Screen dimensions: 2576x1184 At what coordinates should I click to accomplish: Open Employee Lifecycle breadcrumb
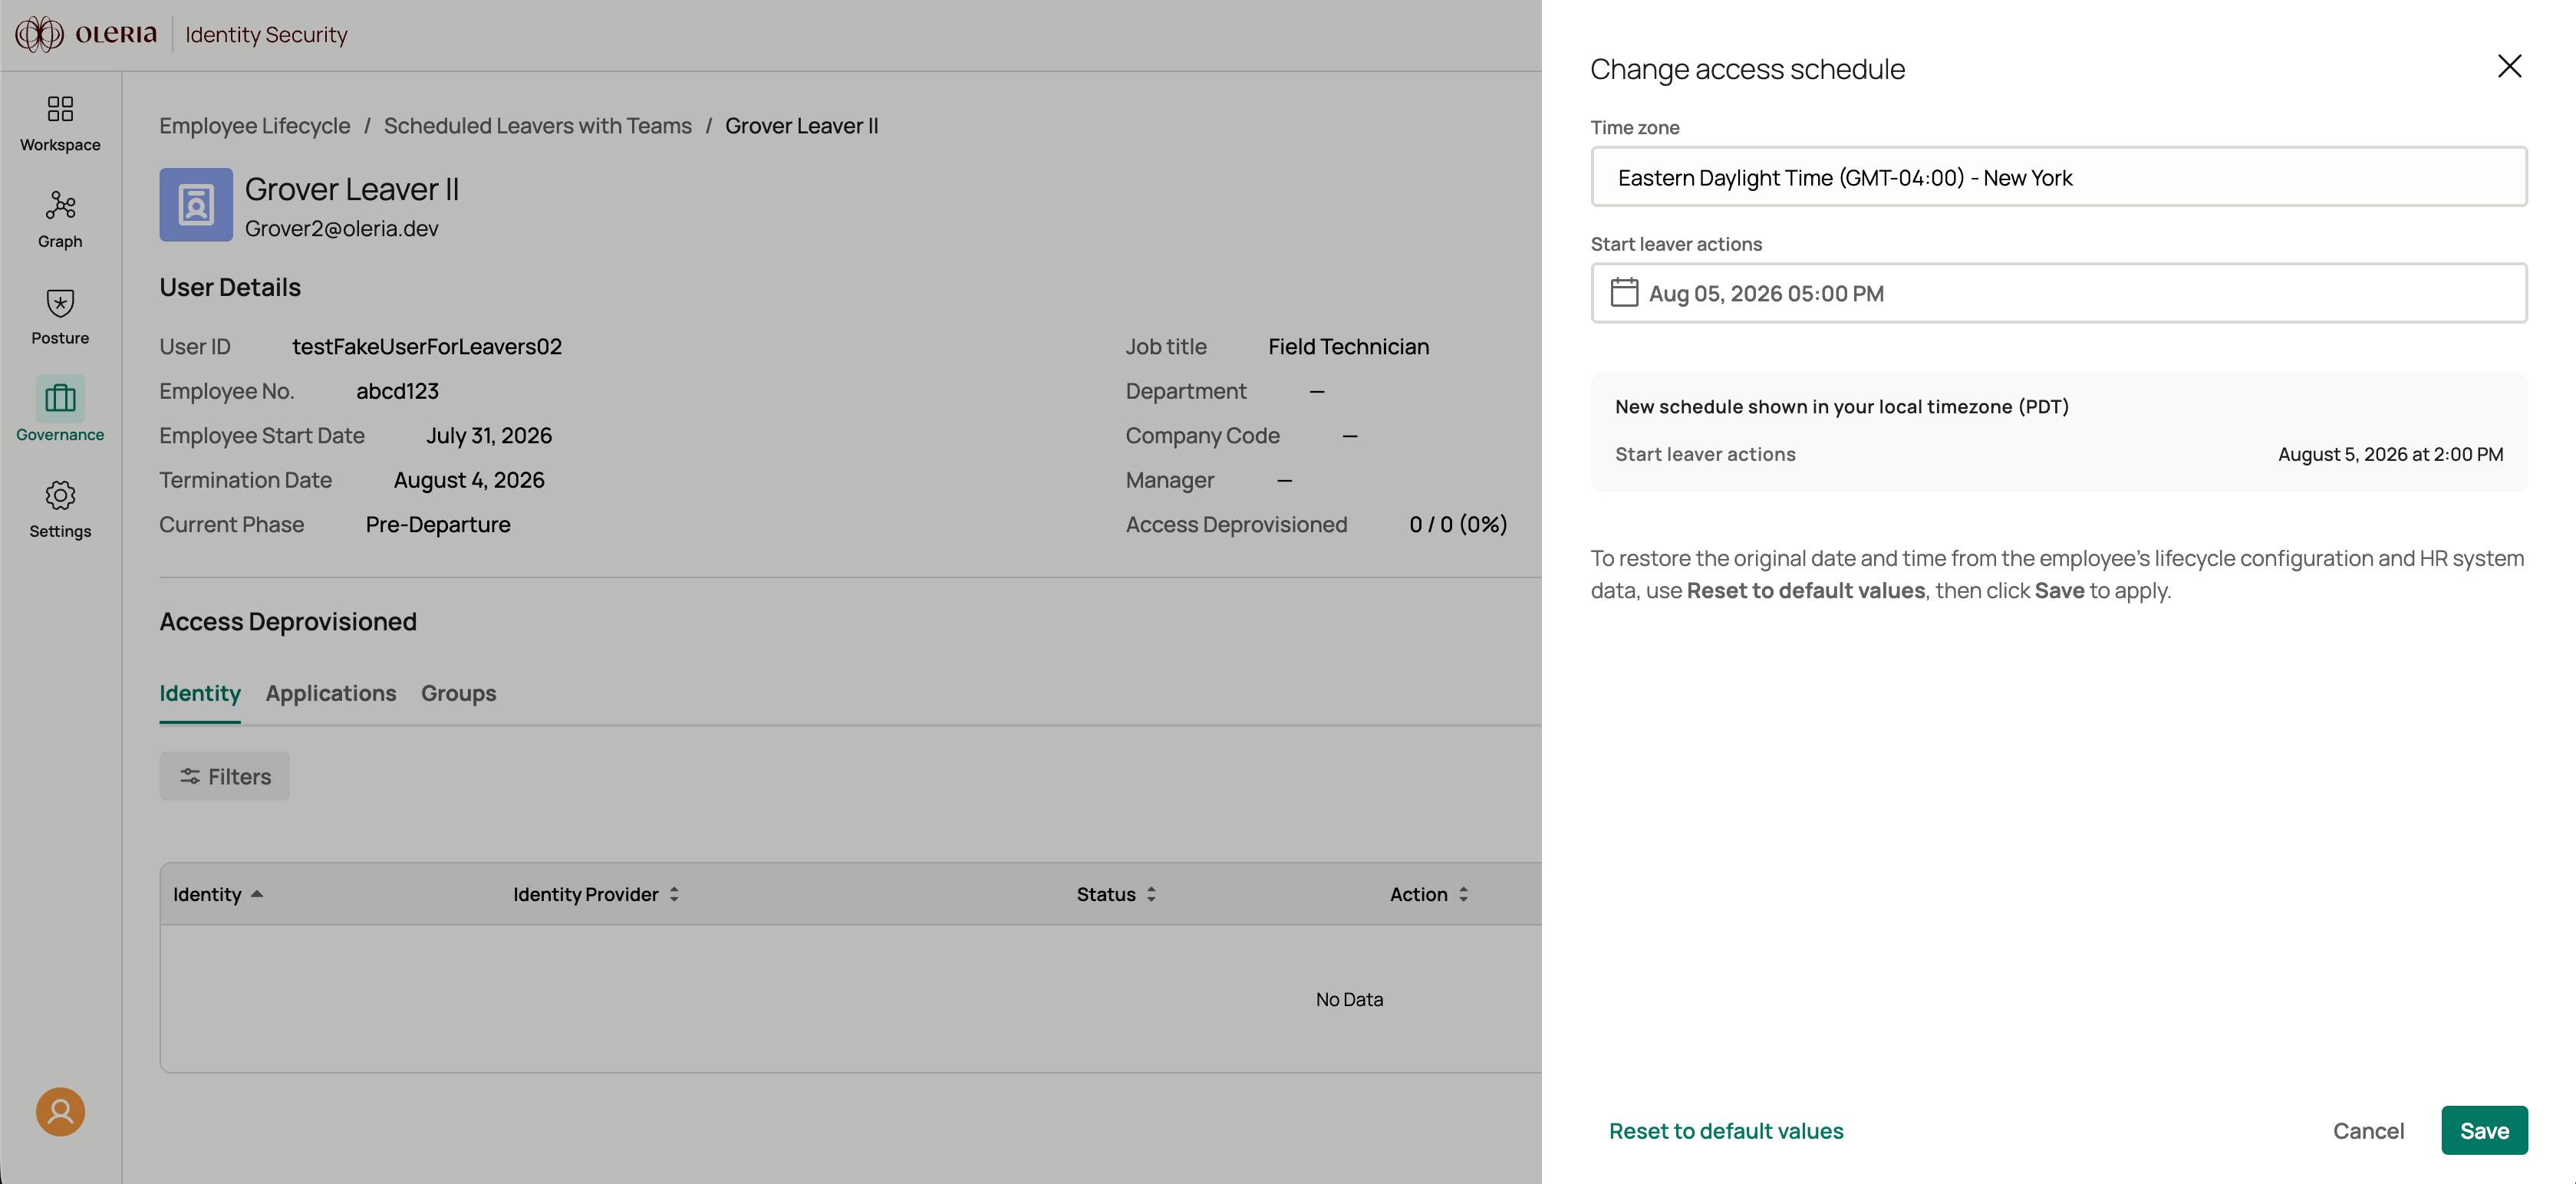255,126
